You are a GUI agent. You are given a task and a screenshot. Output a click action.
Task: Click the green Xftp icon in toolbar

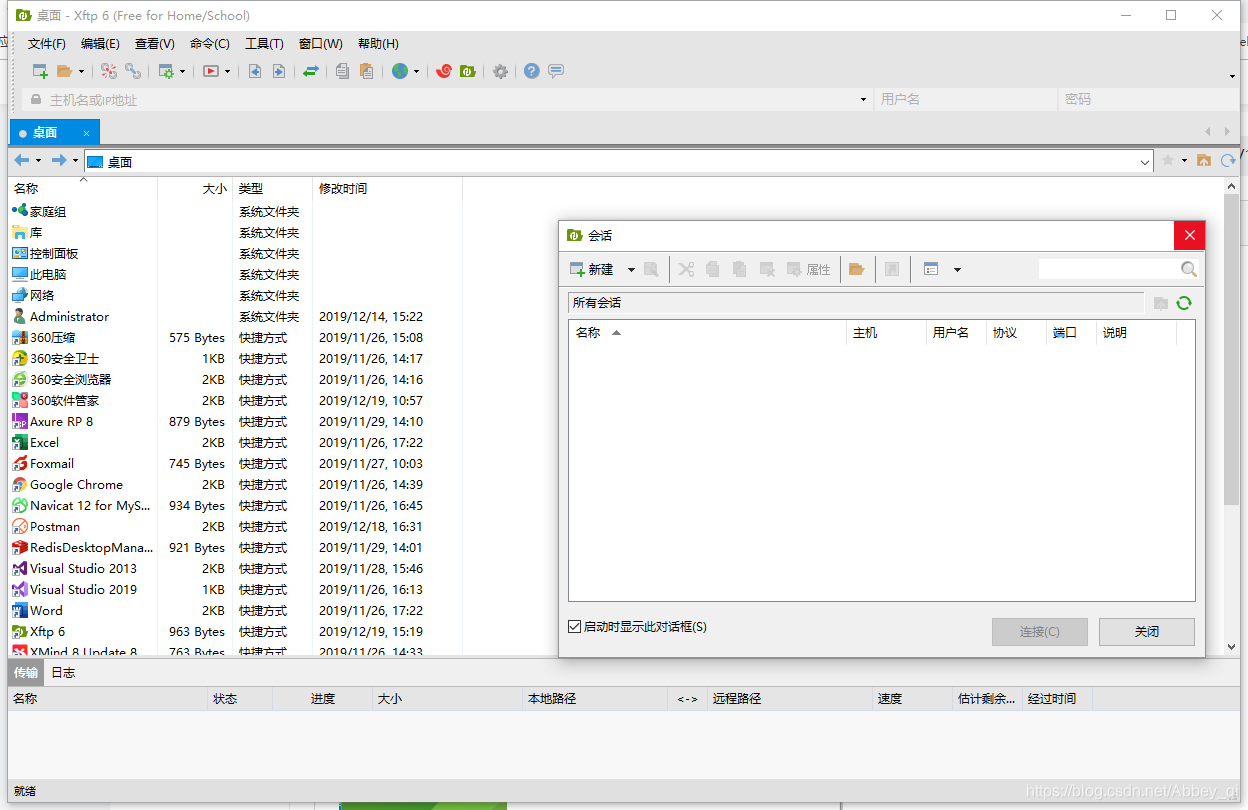[468, 71]
